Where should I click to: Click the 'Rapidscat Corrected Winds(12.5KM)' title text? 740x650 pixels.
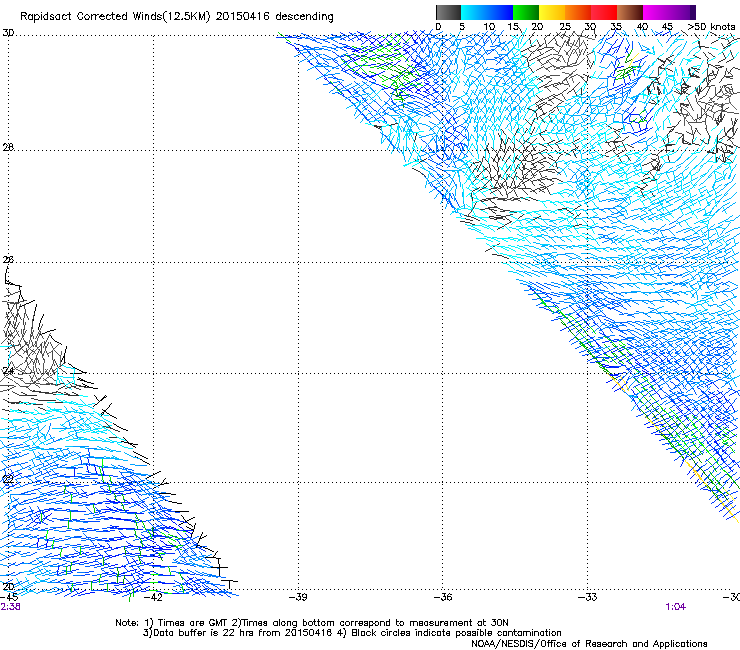(x=115, y=17)
